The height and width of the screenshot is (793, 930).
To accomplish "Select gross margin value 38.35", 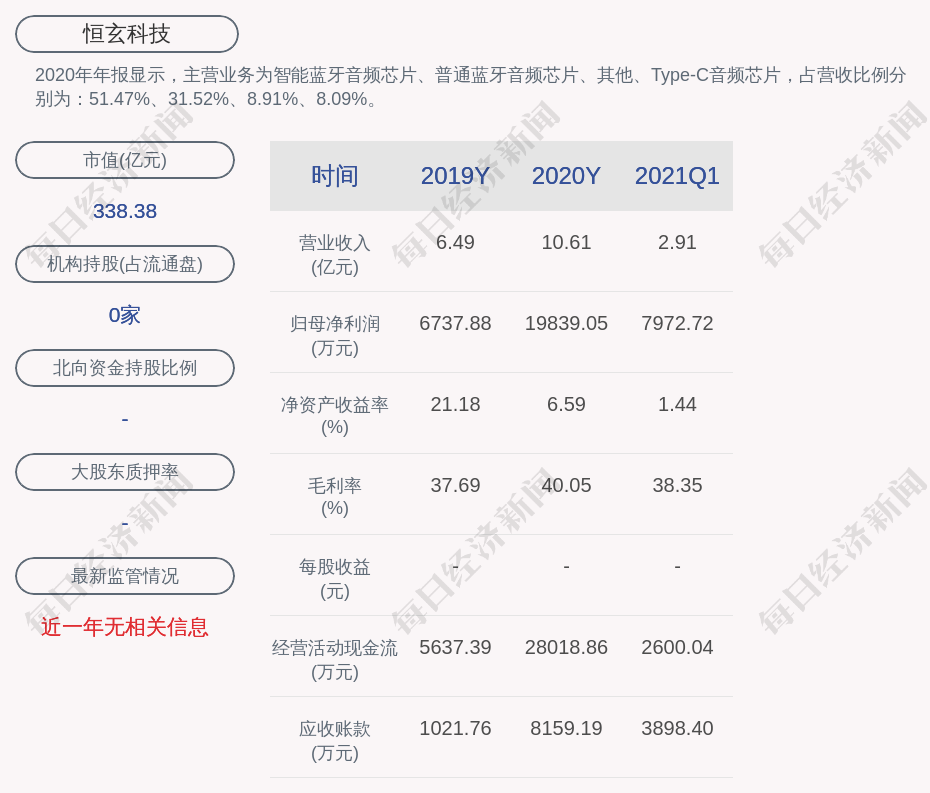I will 677,485.
